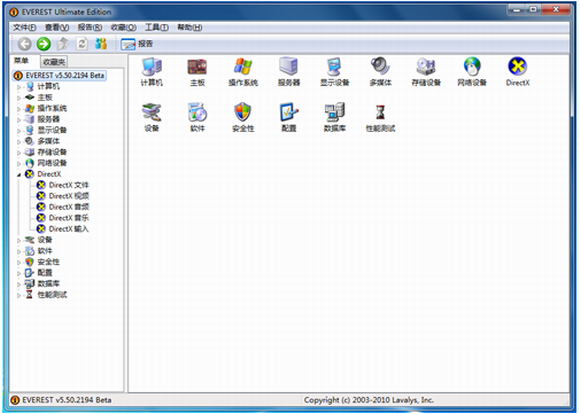This screenshot has width=580, height=414.
Task: Click the users icon in the toolbar
Action: (101, 44)
